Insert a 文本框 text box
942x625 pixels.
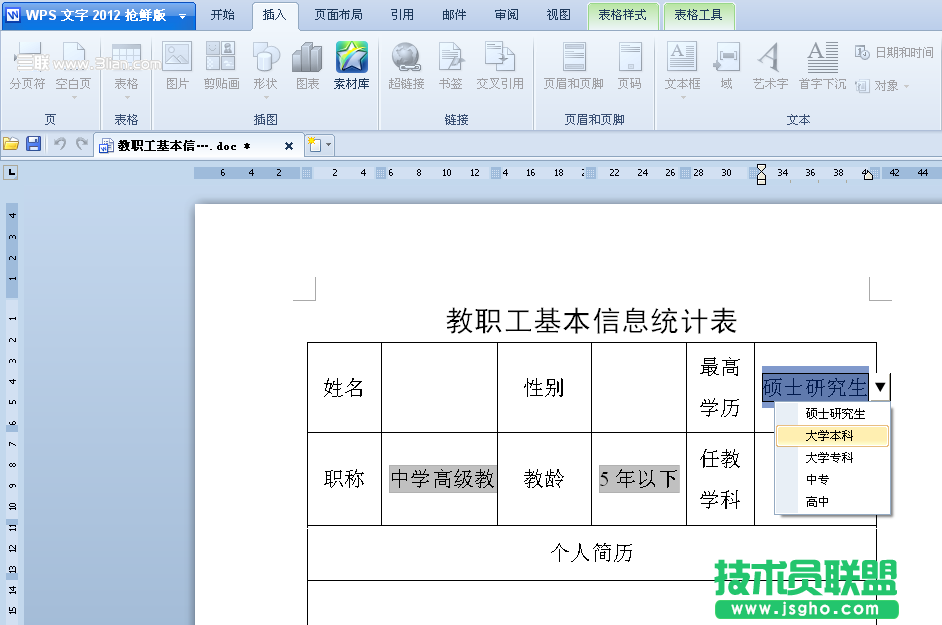tap(682, 66)
